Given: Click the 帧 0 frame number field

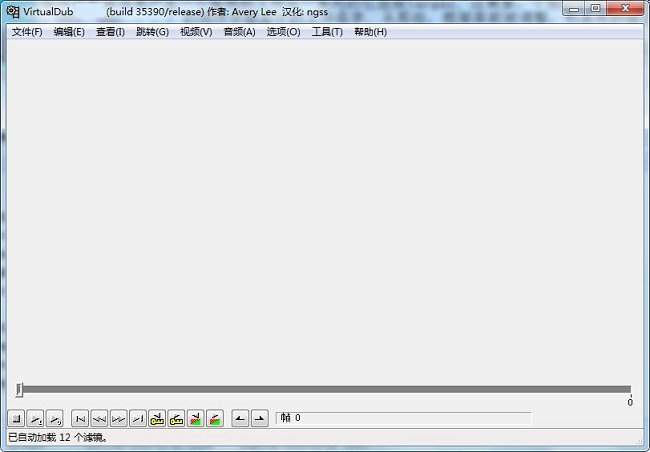Looking at the screenshot, I should [x=403, y=418].
